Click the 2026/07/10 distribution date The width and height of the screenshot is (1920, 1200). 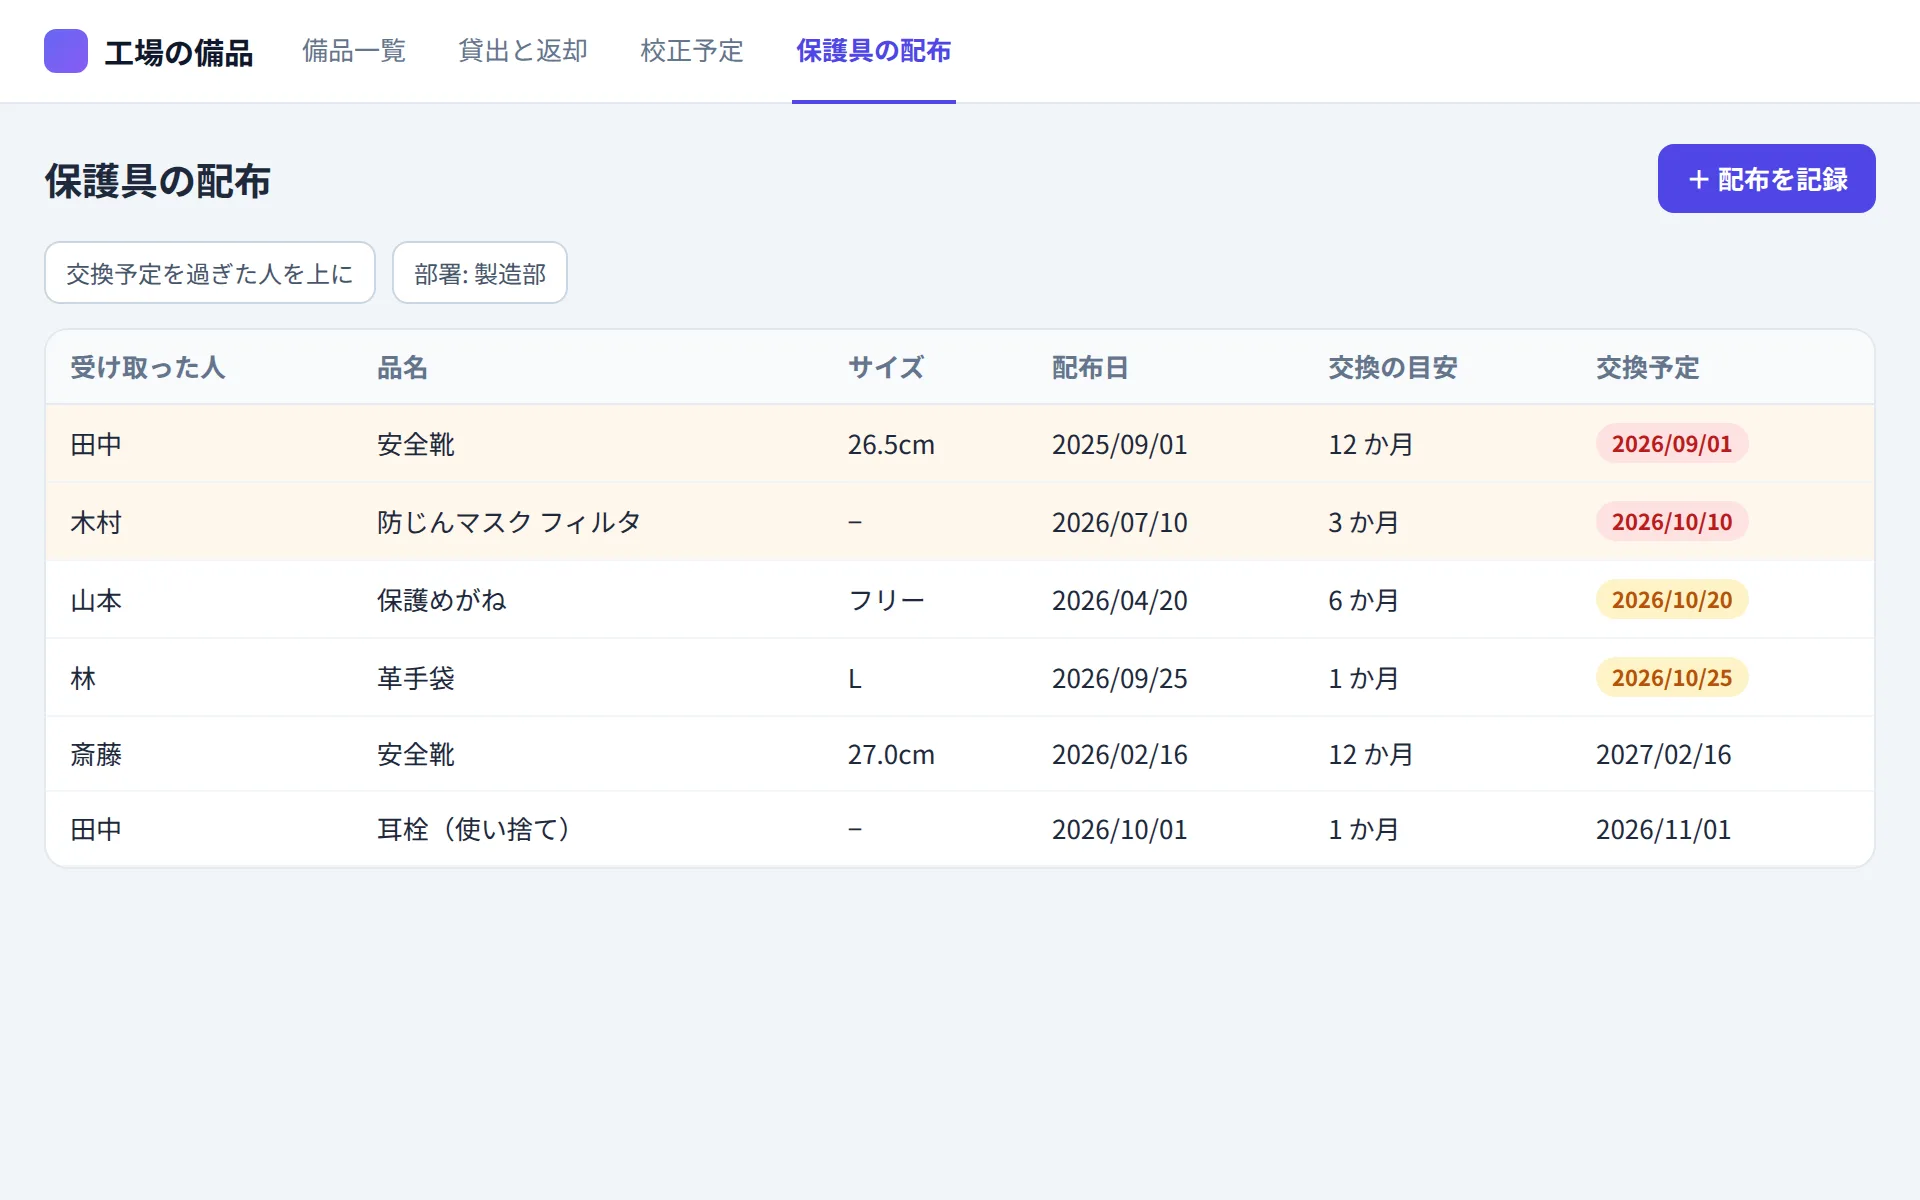pos(1120,523)
